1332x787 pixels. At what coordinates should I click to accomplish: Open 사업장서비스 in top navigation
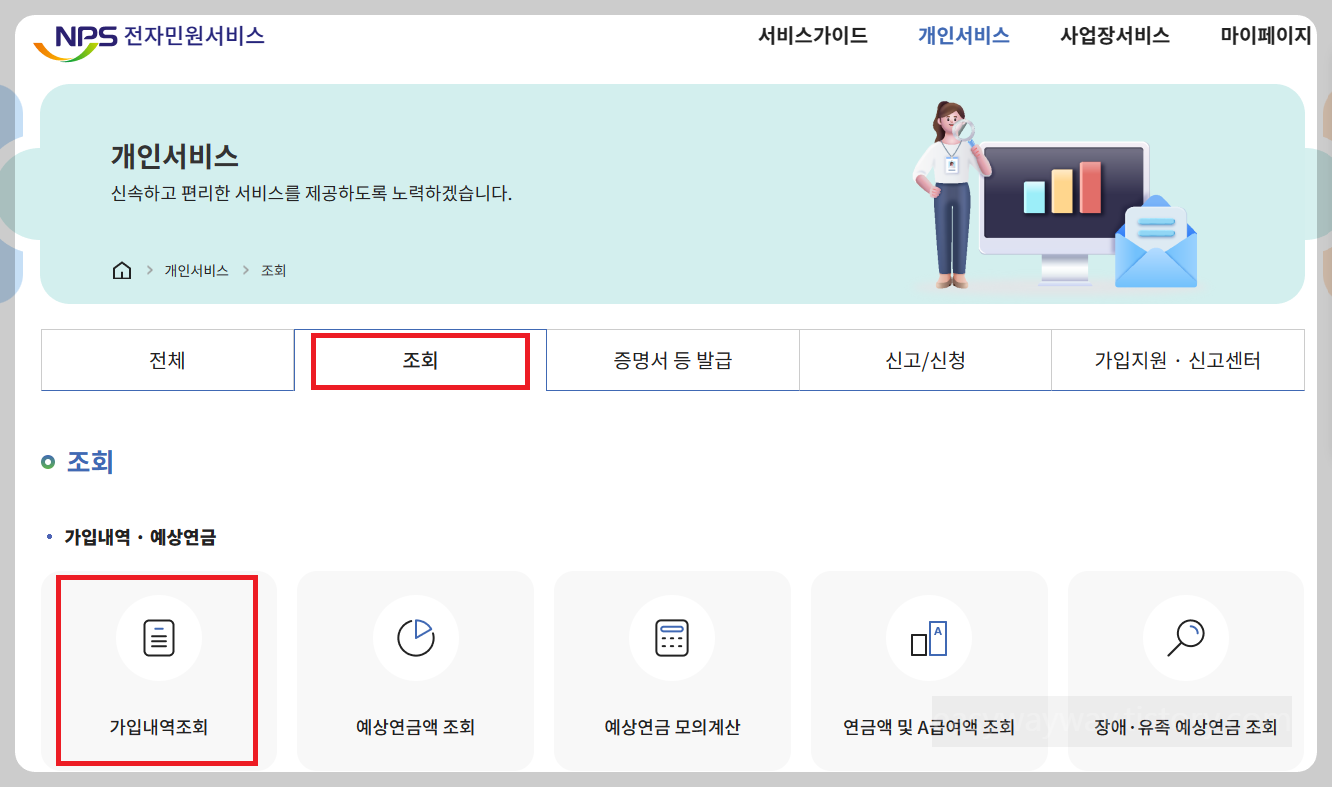(1115, 36)
